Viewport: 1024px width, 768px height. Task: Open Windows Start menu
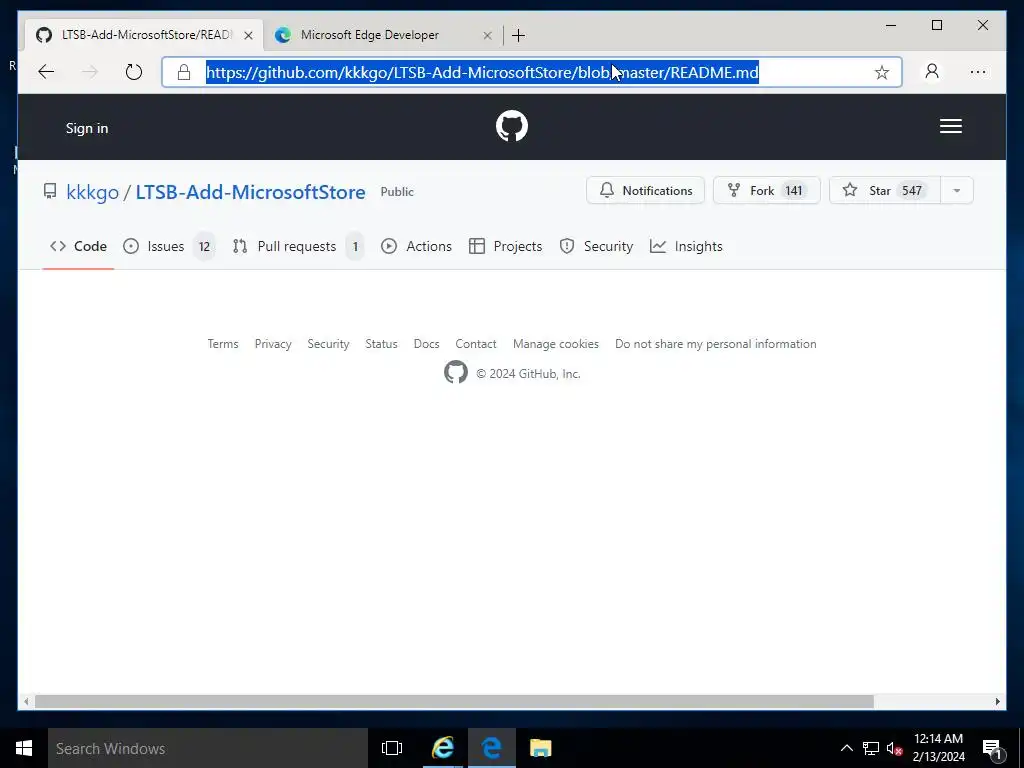[24, 748]
